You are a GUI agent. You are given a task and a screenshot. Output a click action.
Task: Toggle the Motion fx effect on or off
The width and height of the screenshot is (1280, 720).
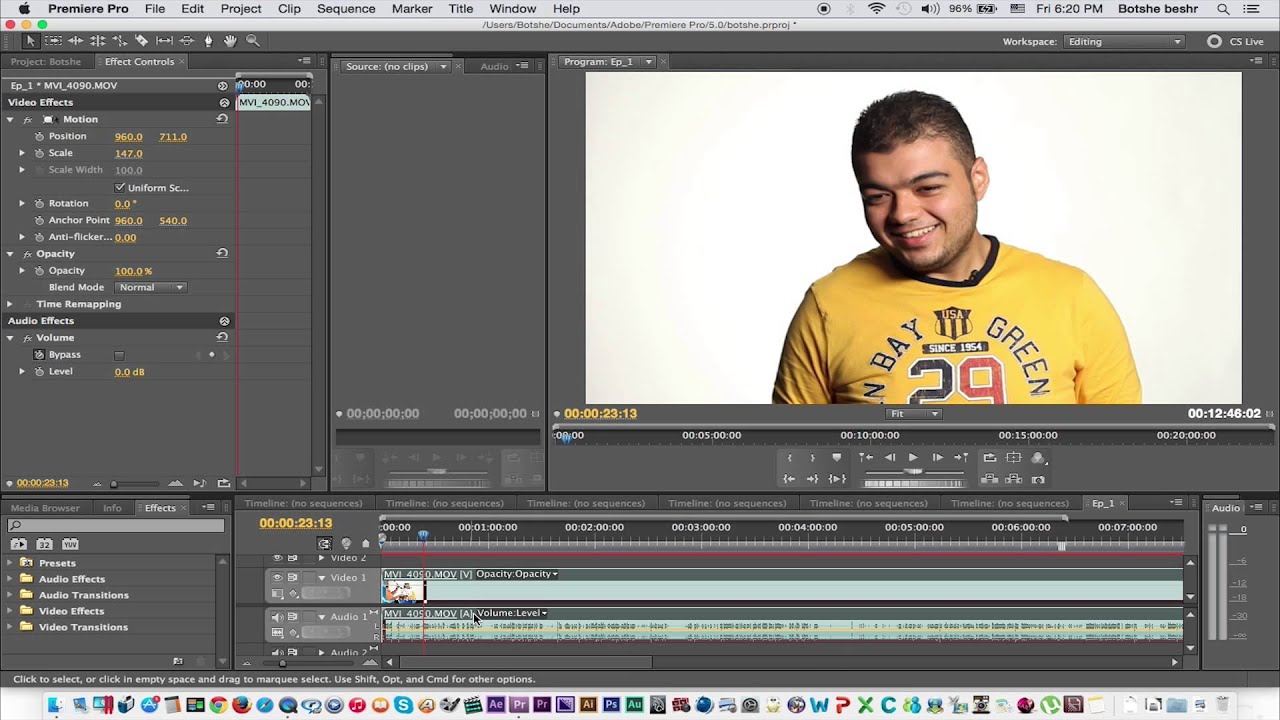[x=28, y=119]
